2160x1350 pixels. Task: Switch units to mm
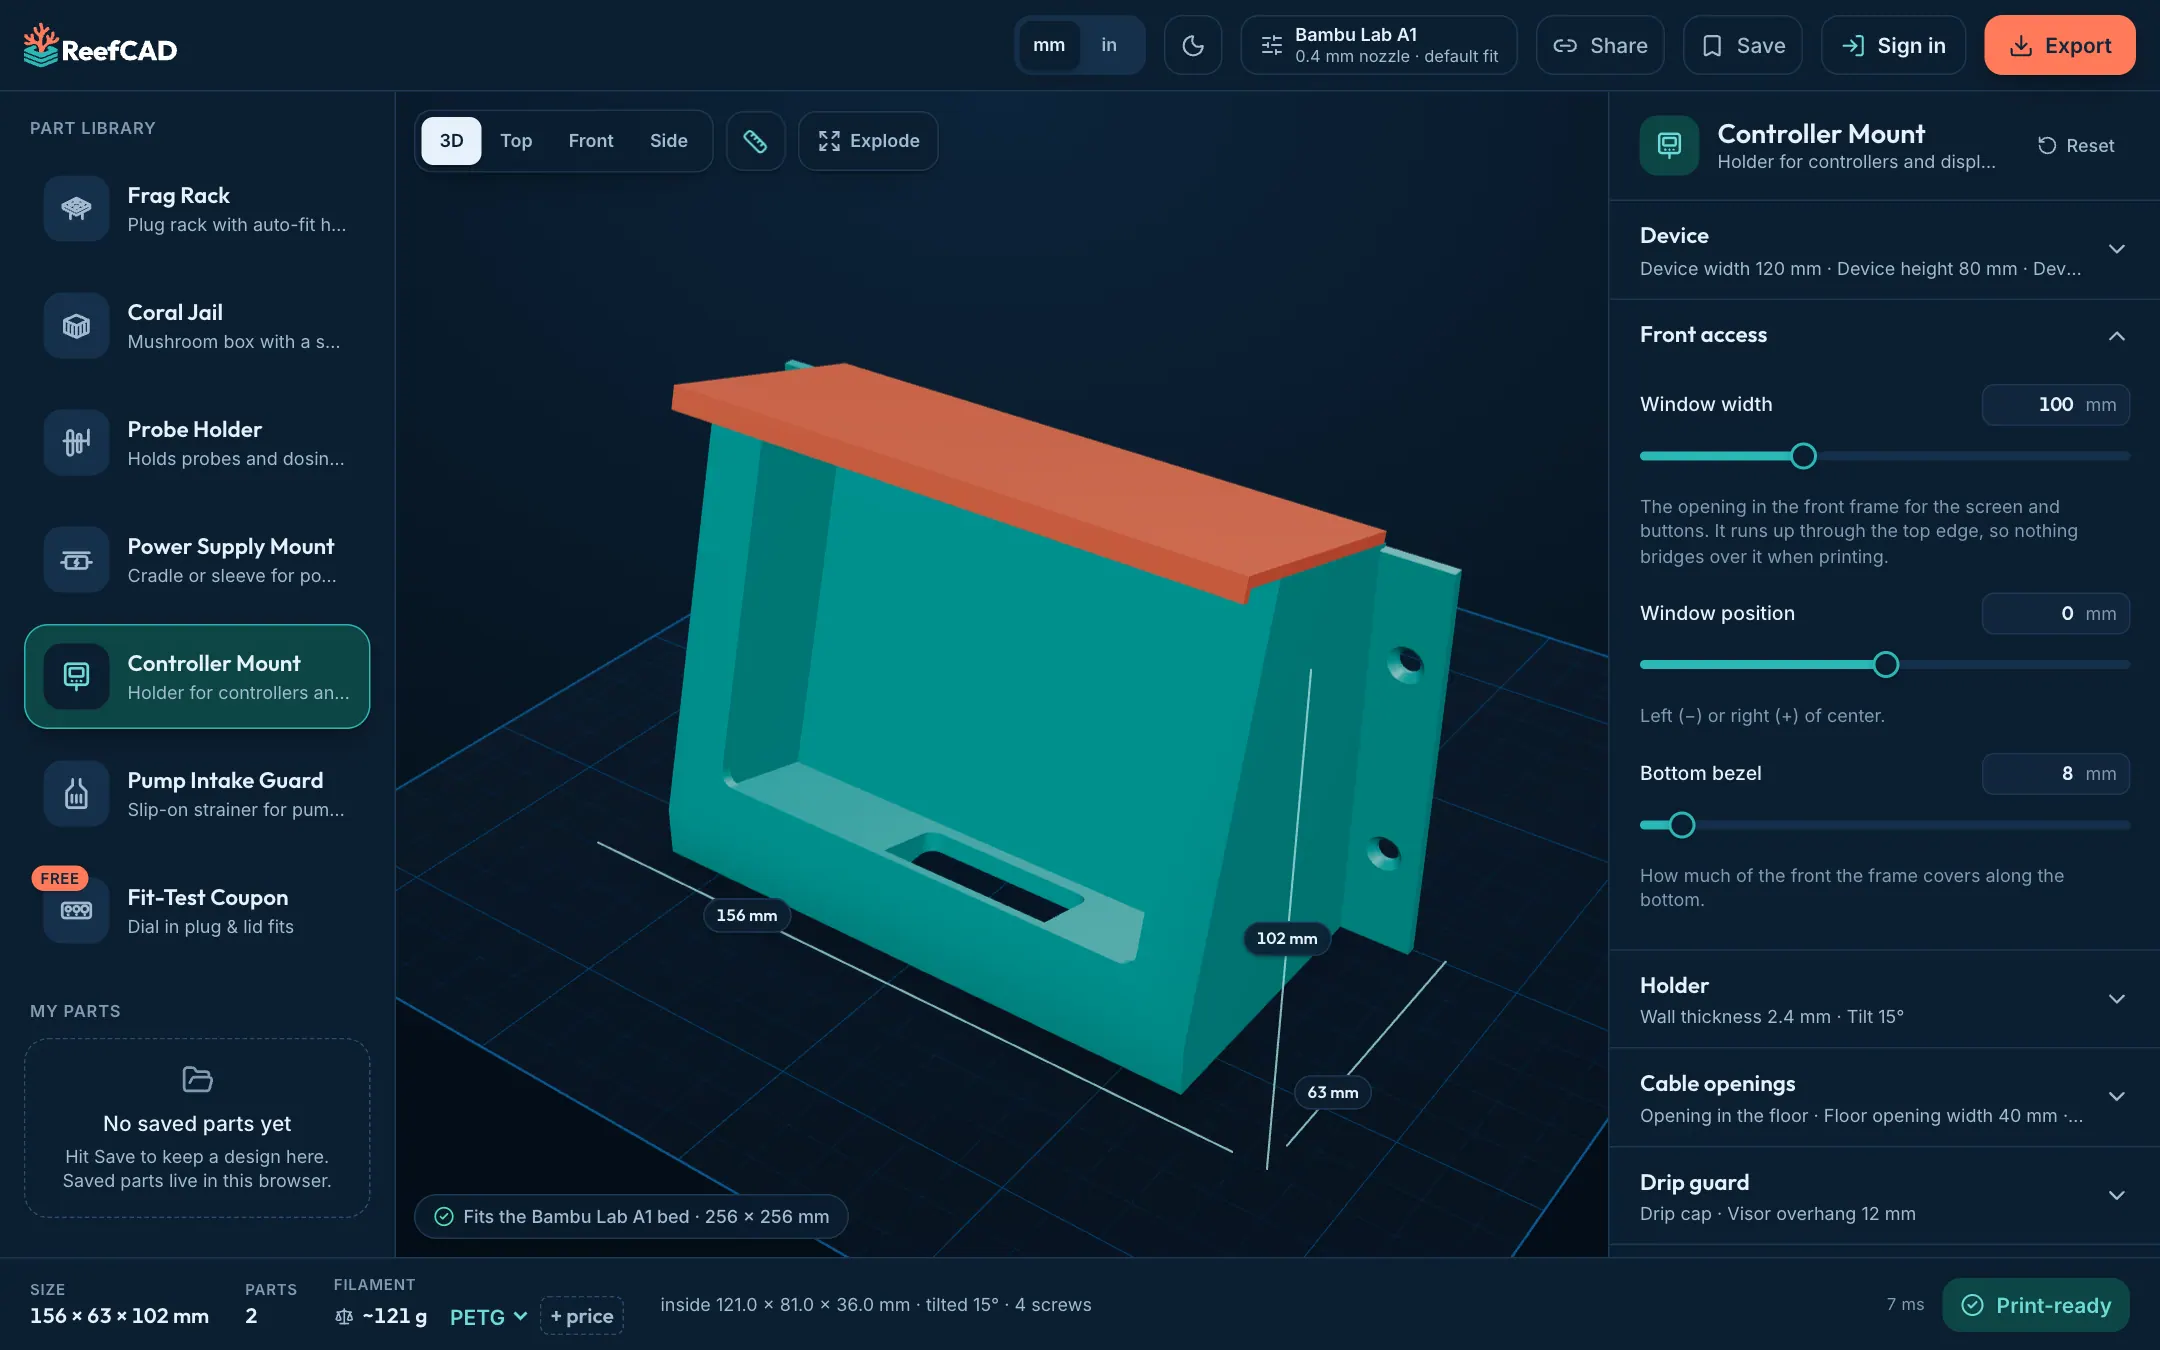(1048, 45)
